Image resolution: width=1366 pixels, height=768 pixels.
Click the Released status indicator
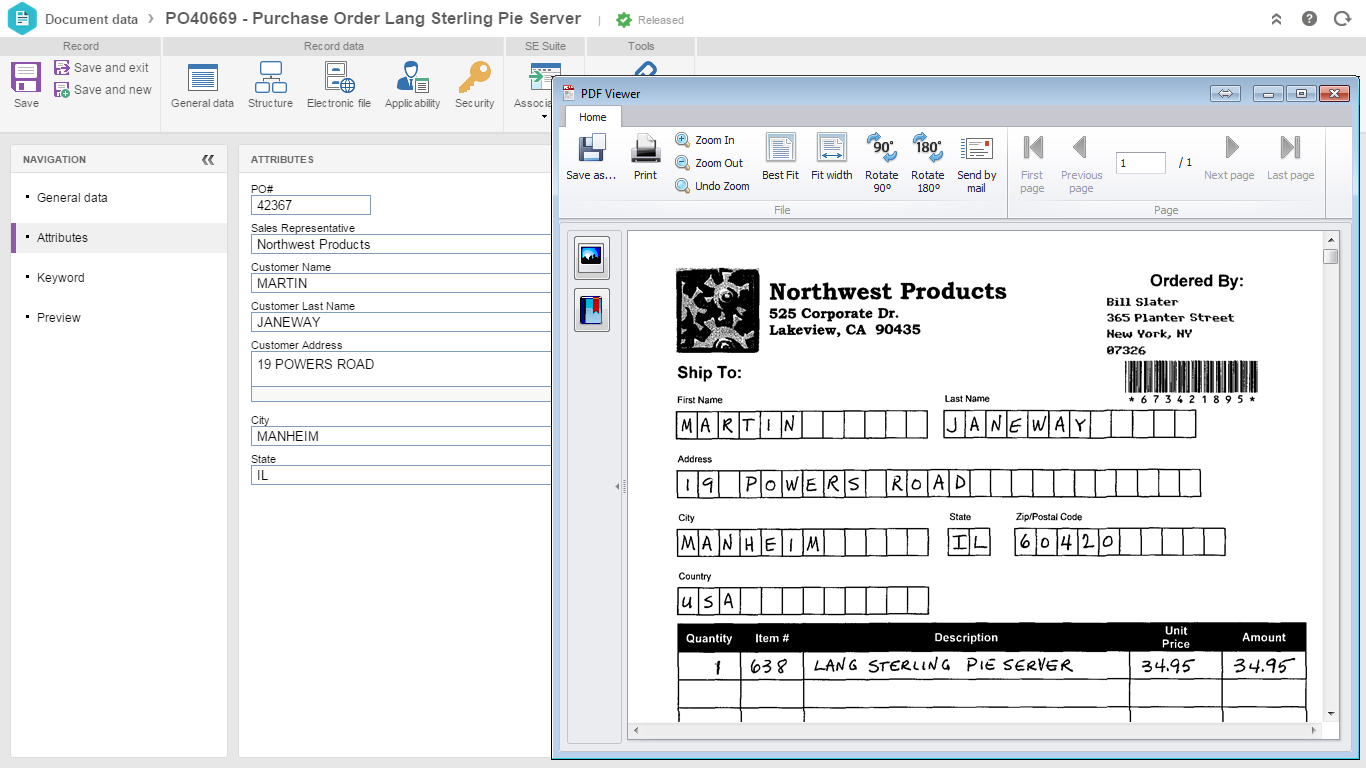pyautogui.click(x=650, y=20)
